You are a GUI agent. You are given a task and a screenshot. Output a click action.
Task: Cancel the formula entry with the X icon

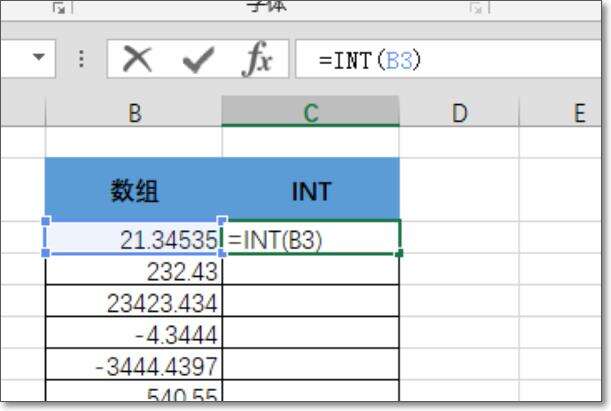(137, 59)
